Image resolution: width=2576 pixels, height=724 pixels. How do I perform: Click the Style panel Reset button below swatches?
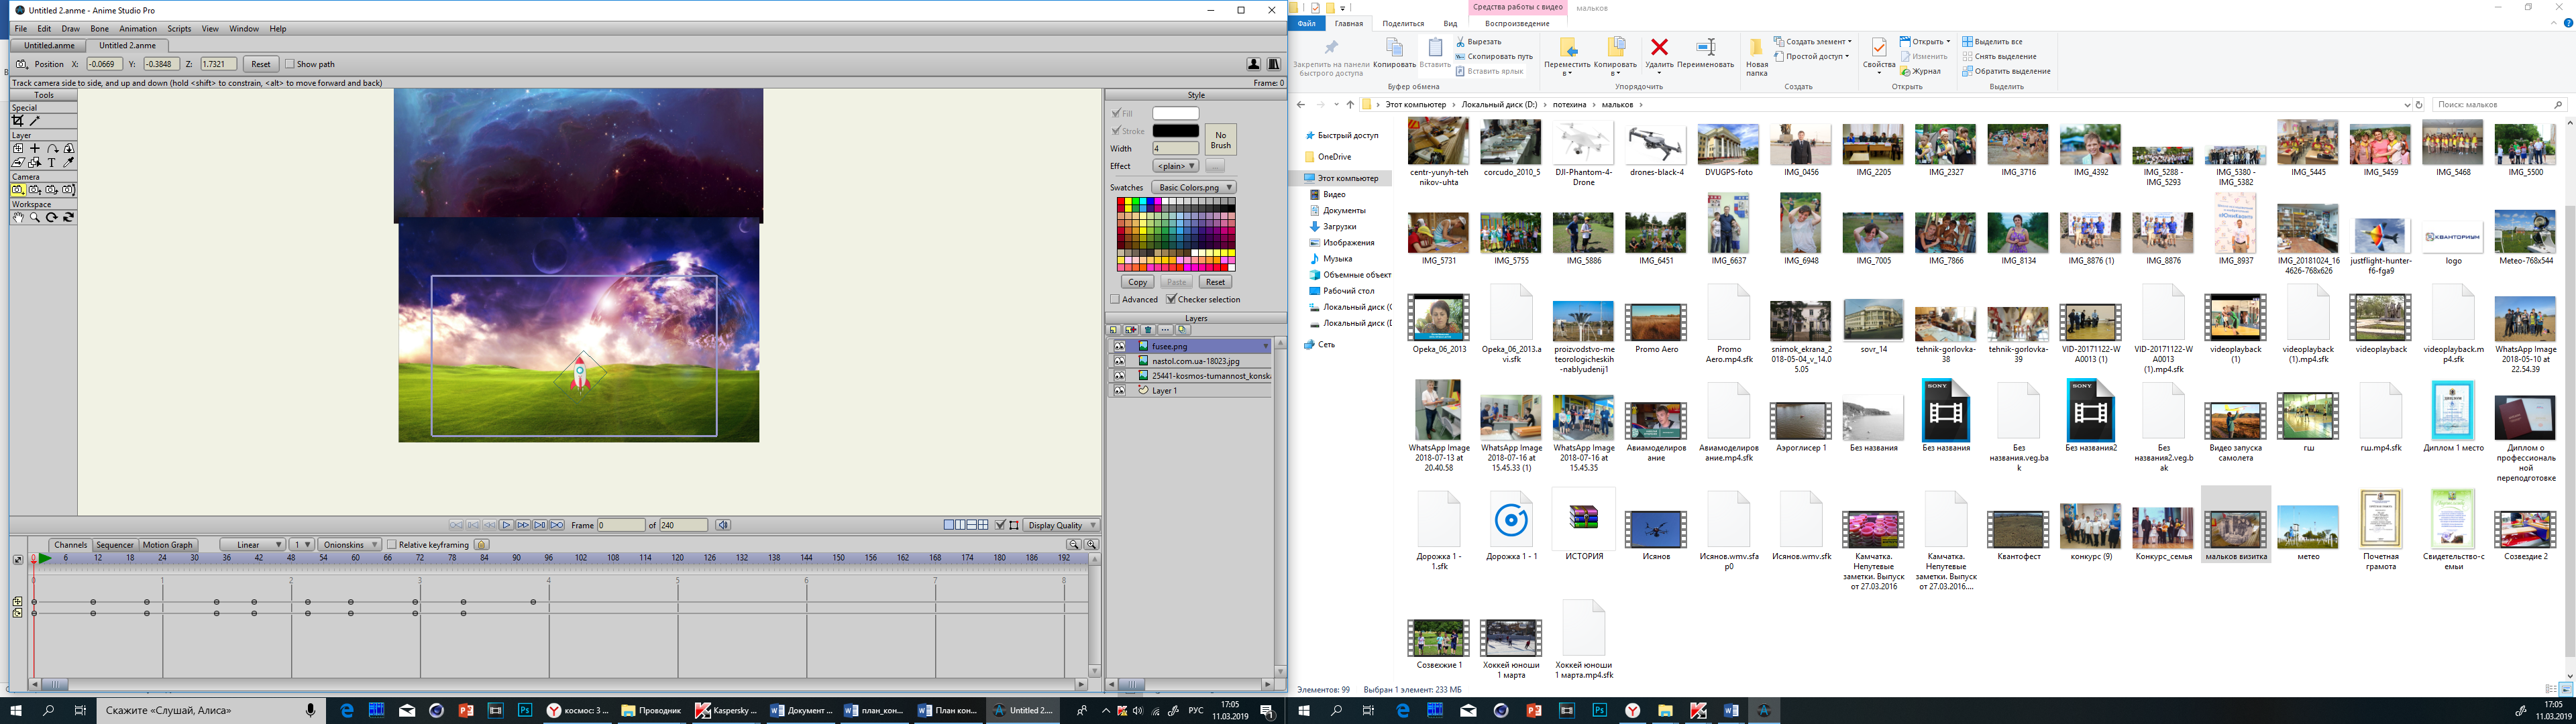pos(1215,282)
